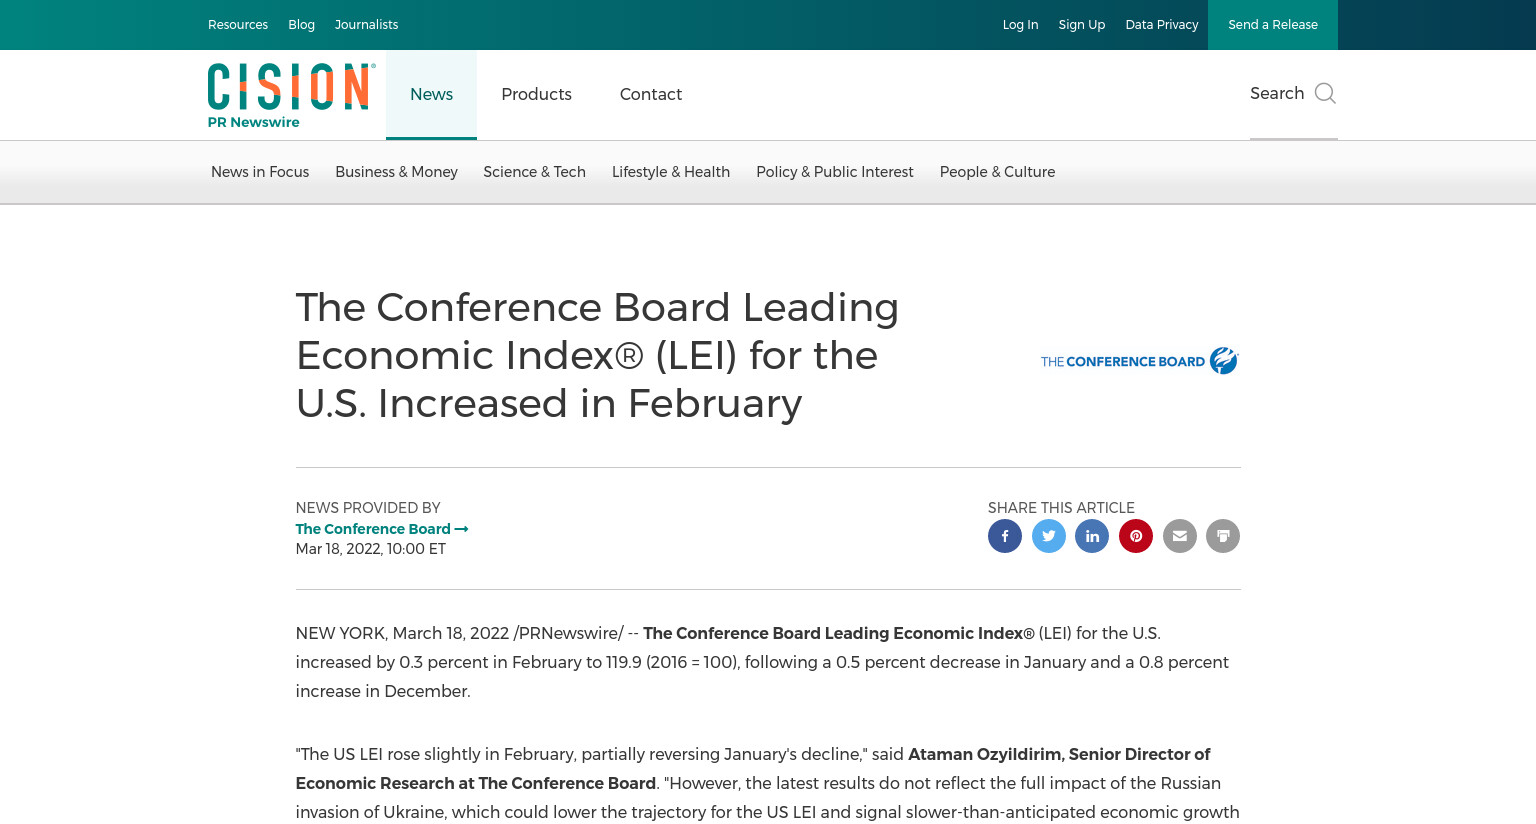Open Resources link in top bar
The width and height of the screenshot is (1536, 824).
(x=238, y=25)
